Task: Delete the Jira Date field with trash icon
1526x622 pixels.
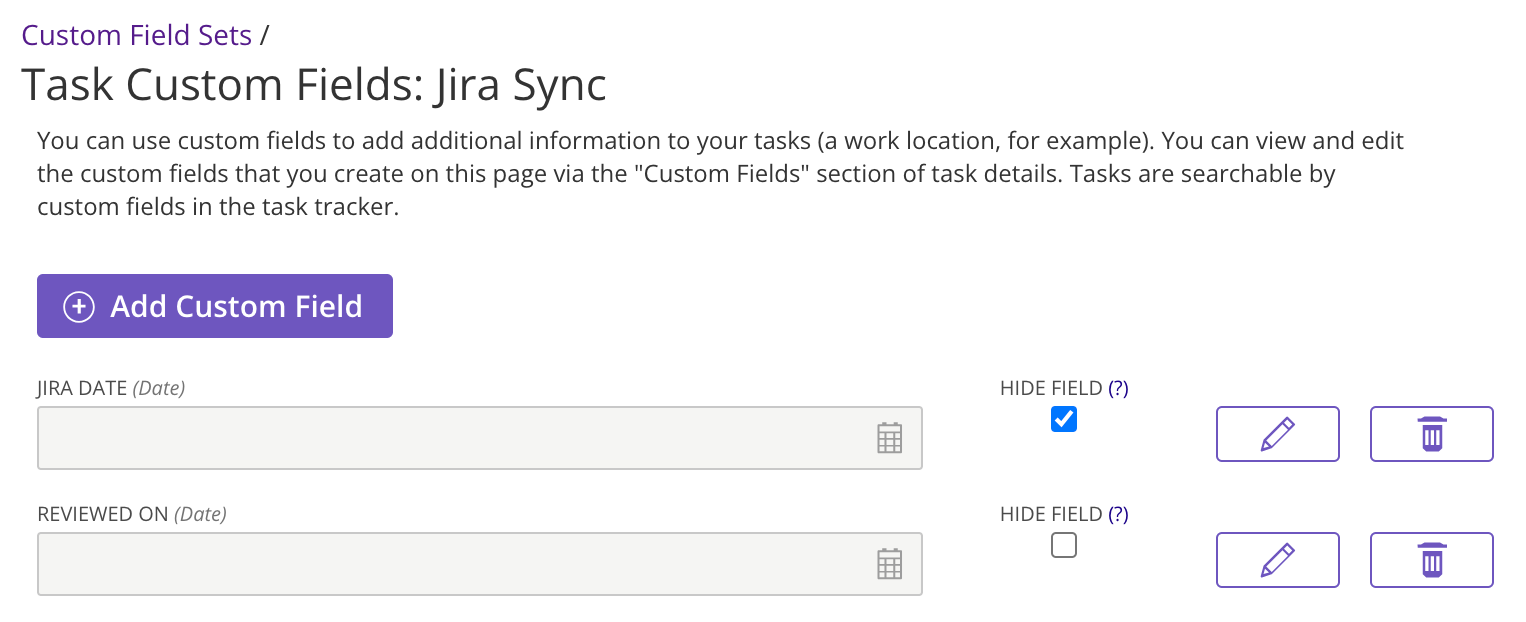Action: (1431, 434)
